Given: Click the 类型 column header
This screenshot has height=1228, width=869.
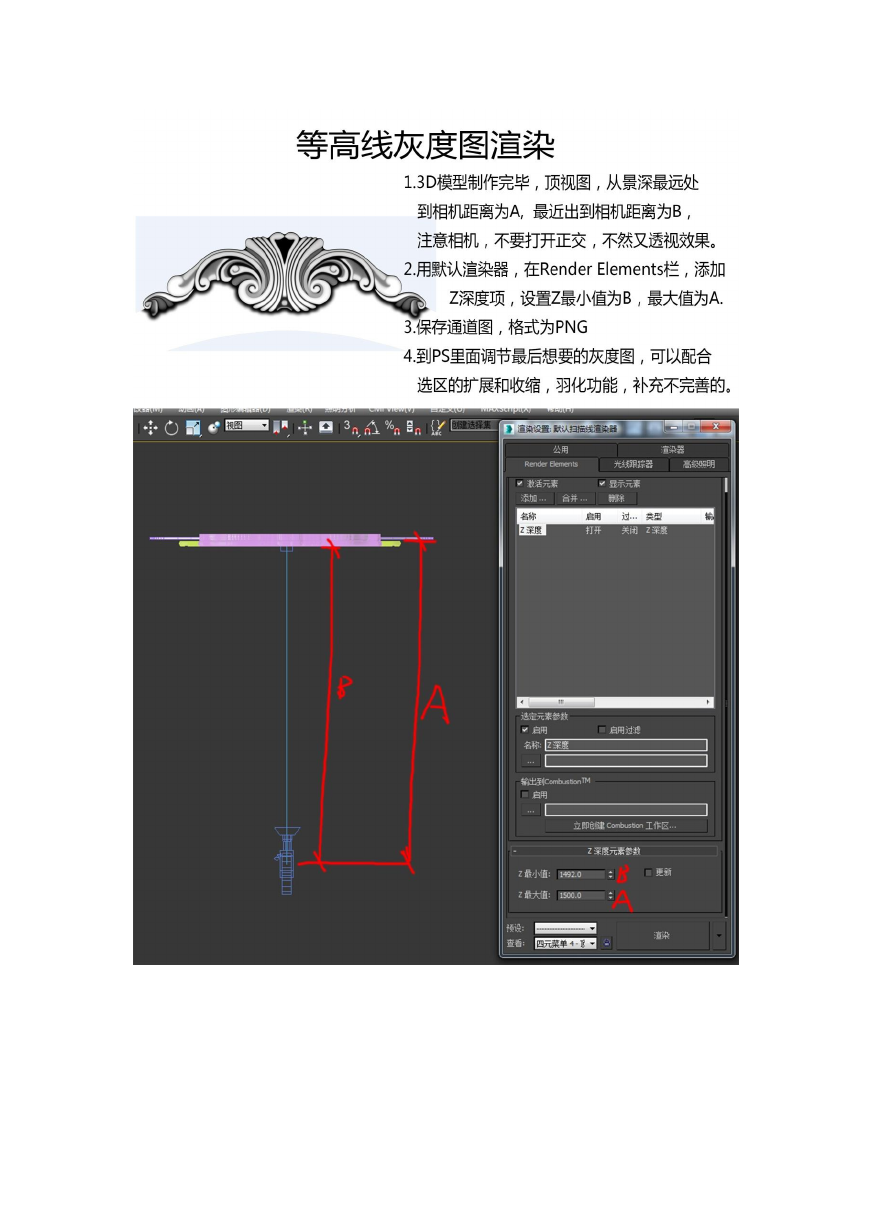Looking at the screenshot, I should 673,517.
